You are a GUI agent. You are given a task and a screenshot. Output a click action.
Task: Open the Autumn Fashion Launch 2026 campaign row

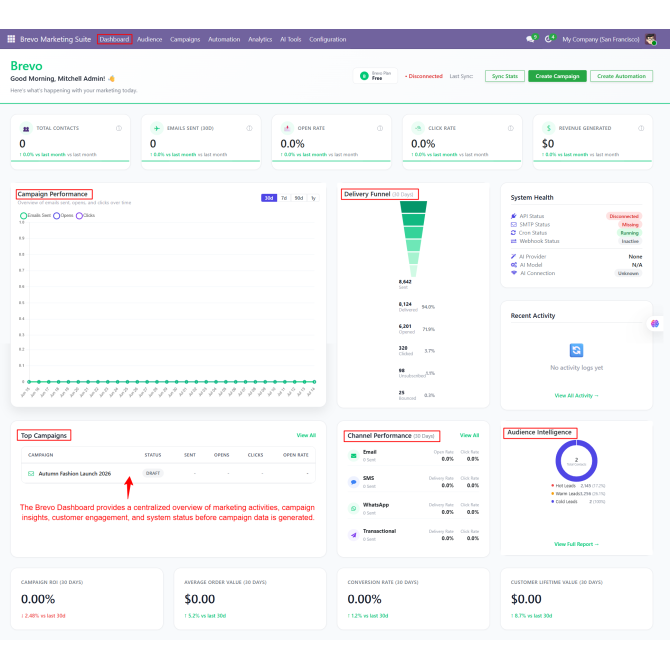click(x=168, y=473)
